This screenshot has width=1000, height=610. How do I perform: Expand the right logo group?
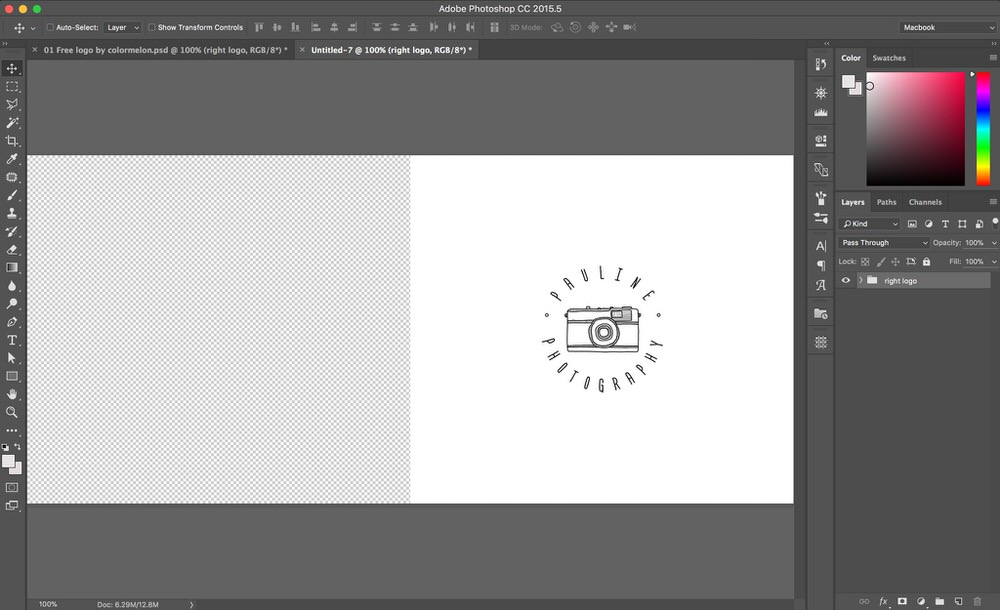click(860, 280)
